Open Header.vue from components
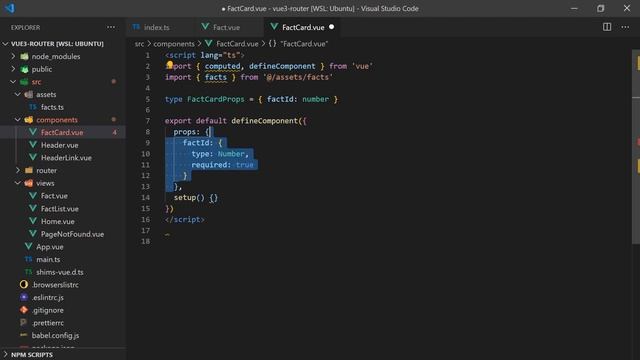The height and width of the screenshot is (360, 640). [60, 145]
